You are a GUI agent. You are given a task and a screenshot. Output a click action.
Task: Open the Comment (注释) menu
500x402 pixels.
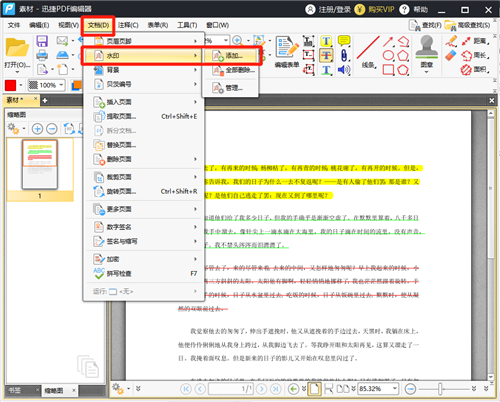(128, 25)
